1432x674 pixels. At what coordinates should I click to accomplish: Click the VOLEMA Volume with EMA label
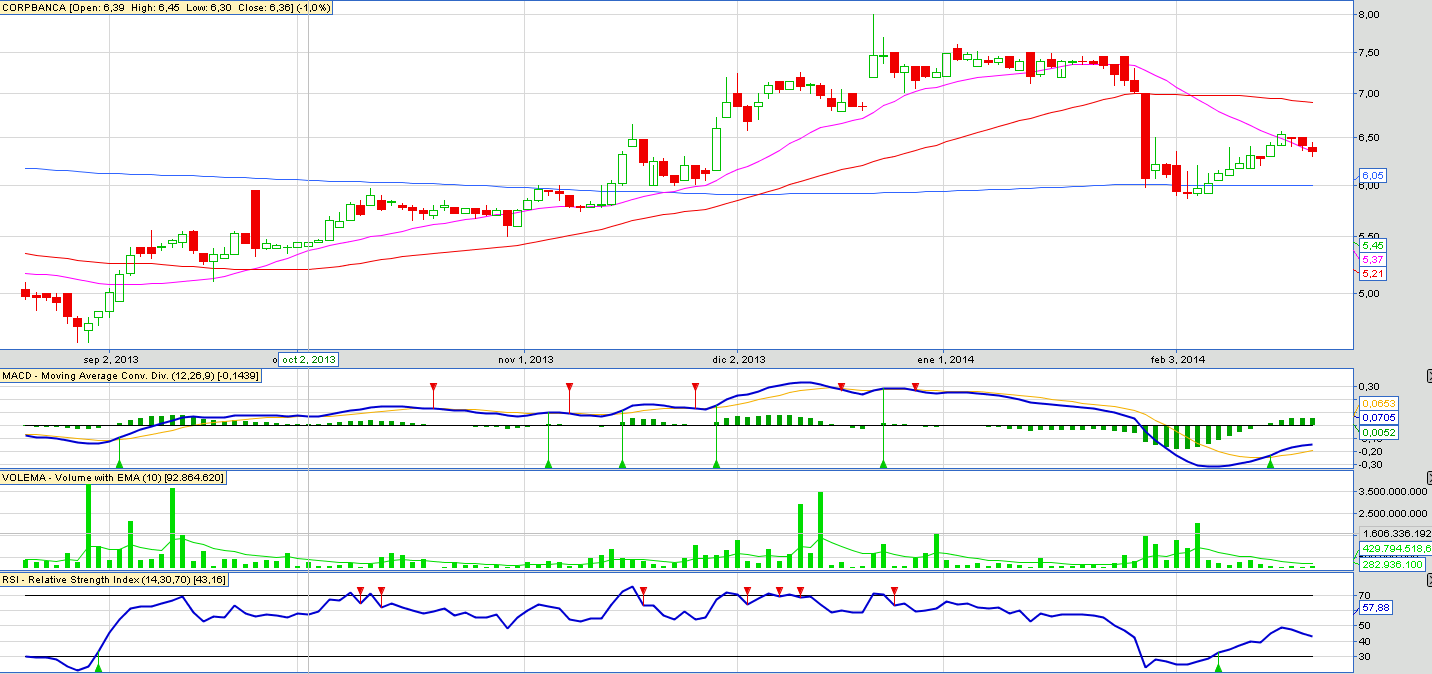click(x=114, y=478)
